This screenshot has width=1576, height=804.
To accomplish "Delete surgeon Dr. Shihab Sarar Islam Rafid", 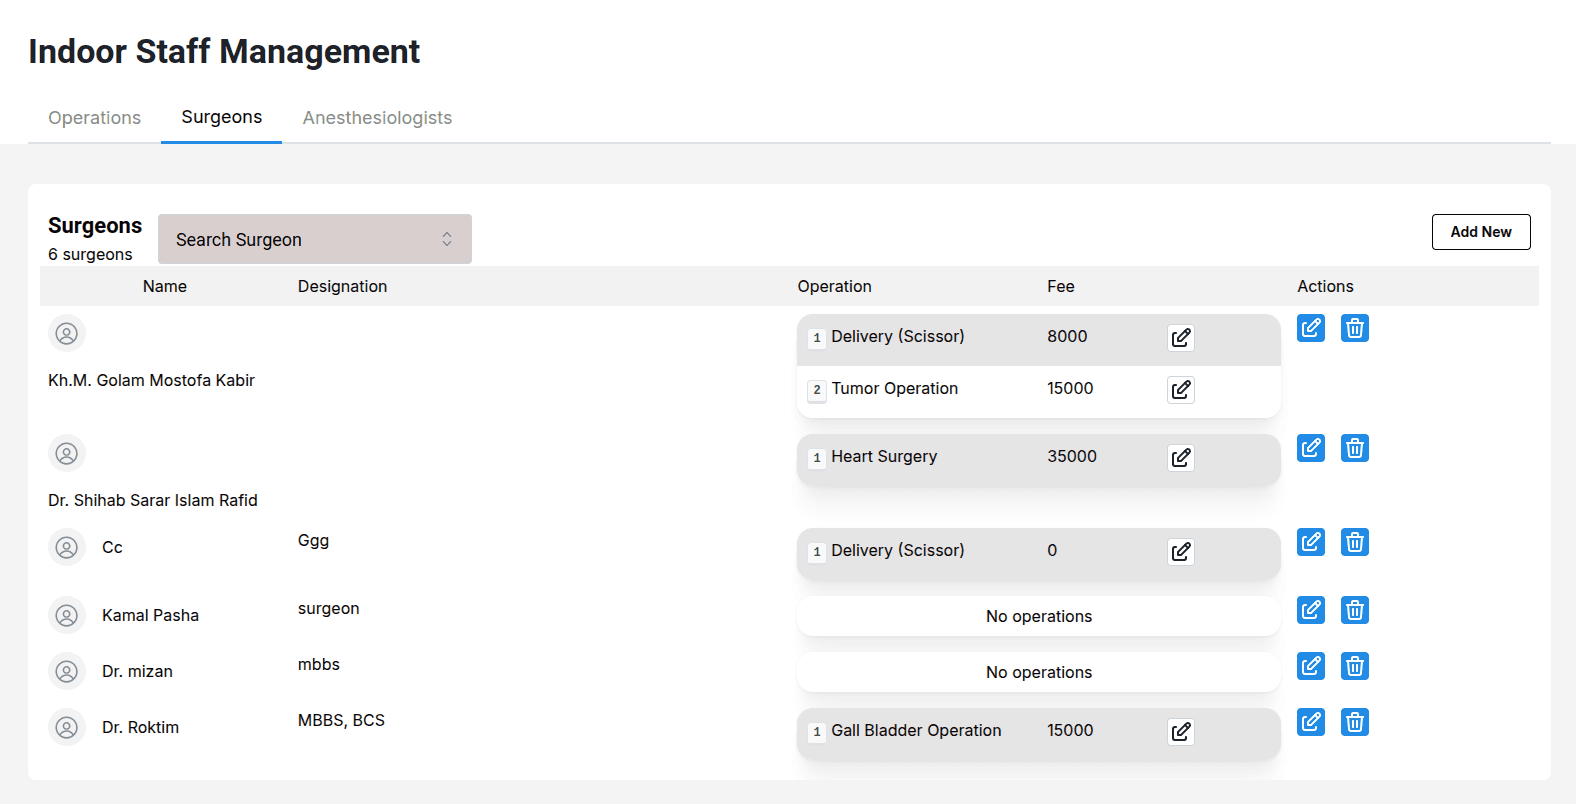I will pos(1354,448).
